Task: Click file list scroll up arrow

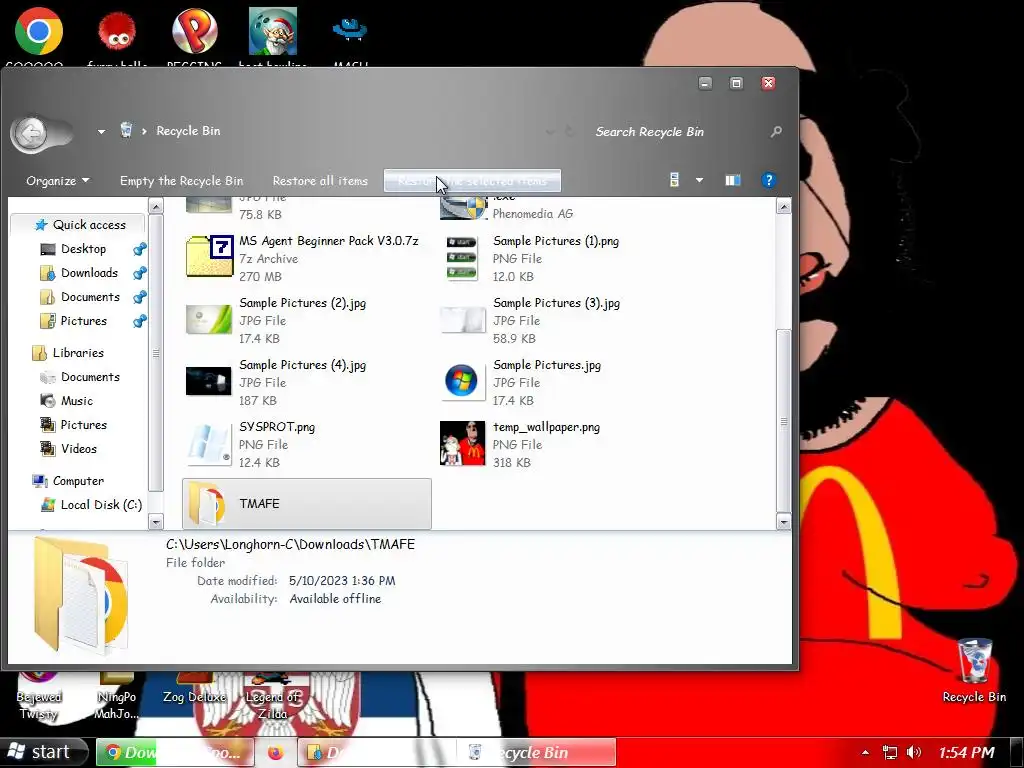Action: click(x=784, y=207)
